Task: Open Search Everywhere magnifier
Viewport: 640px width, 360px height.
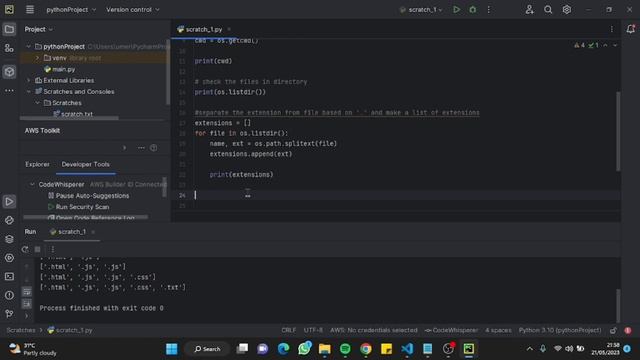Action: (548, 9)
